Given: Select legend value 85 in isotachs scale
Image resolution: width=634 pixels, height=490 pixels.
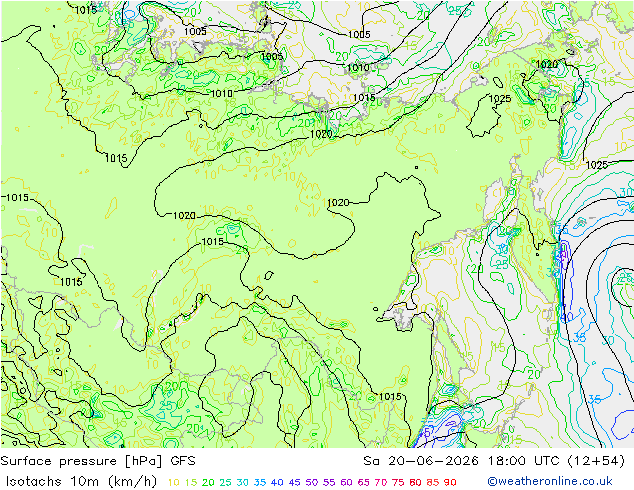Looking at the screenshot, I should [433, 482].
